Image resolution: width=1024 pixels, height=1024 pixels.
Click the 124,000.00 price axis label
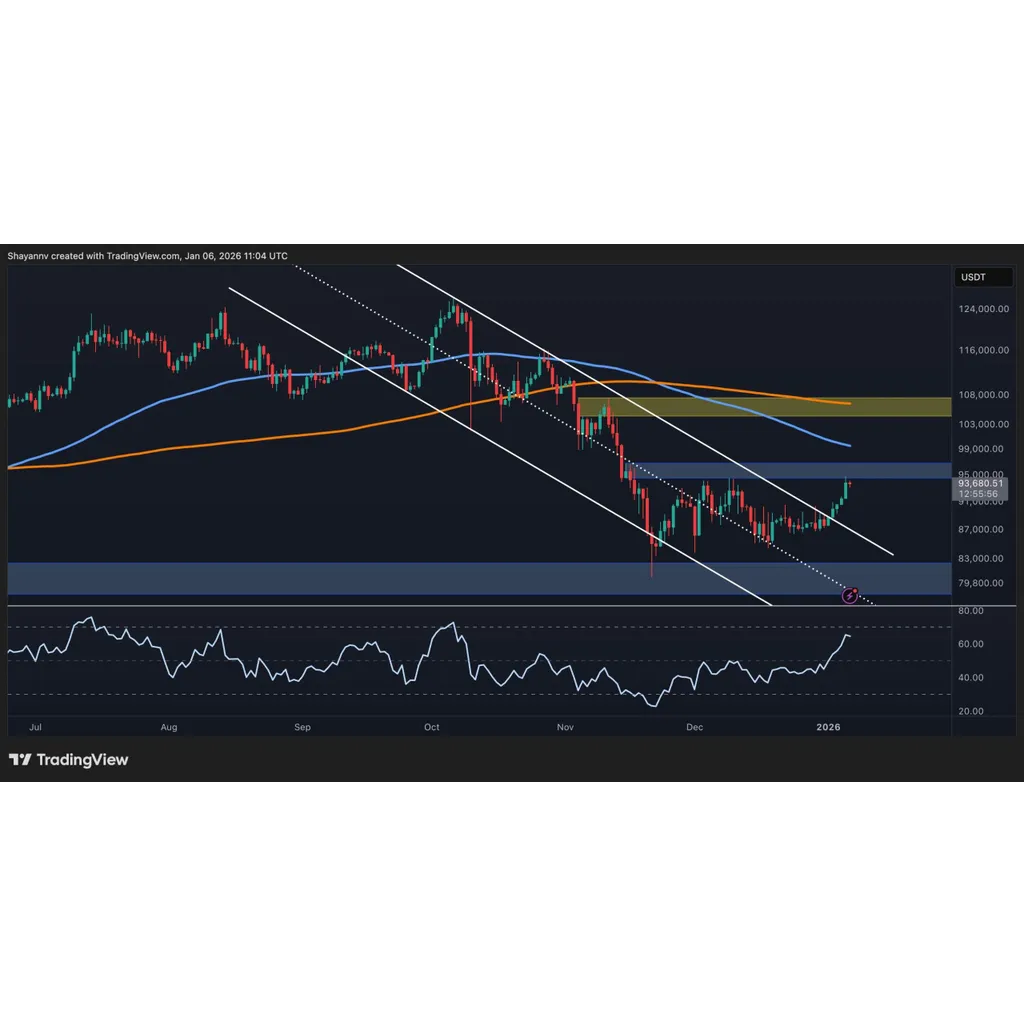click(984, 309)
